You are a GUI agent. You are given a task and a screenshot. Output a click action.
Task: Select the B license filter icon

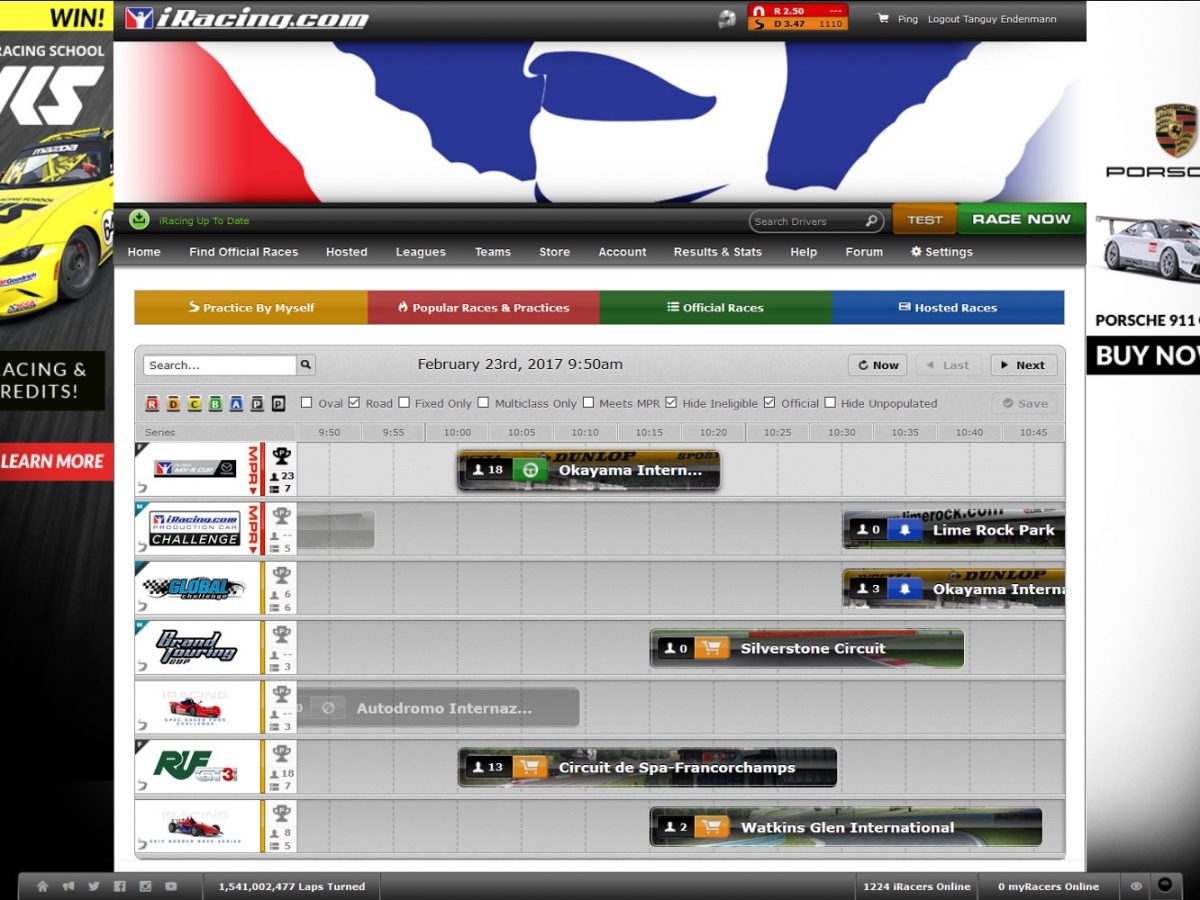click(215, 404)
